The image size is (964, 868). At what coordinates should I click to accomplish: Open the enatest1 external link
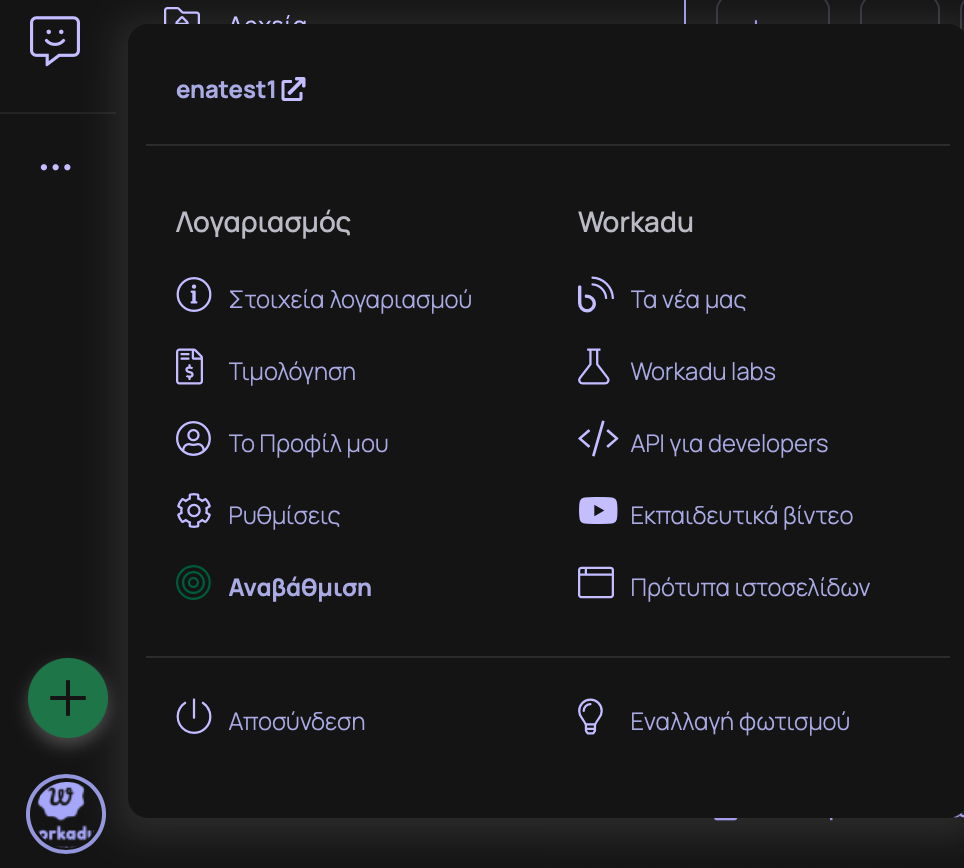[240, 89]
